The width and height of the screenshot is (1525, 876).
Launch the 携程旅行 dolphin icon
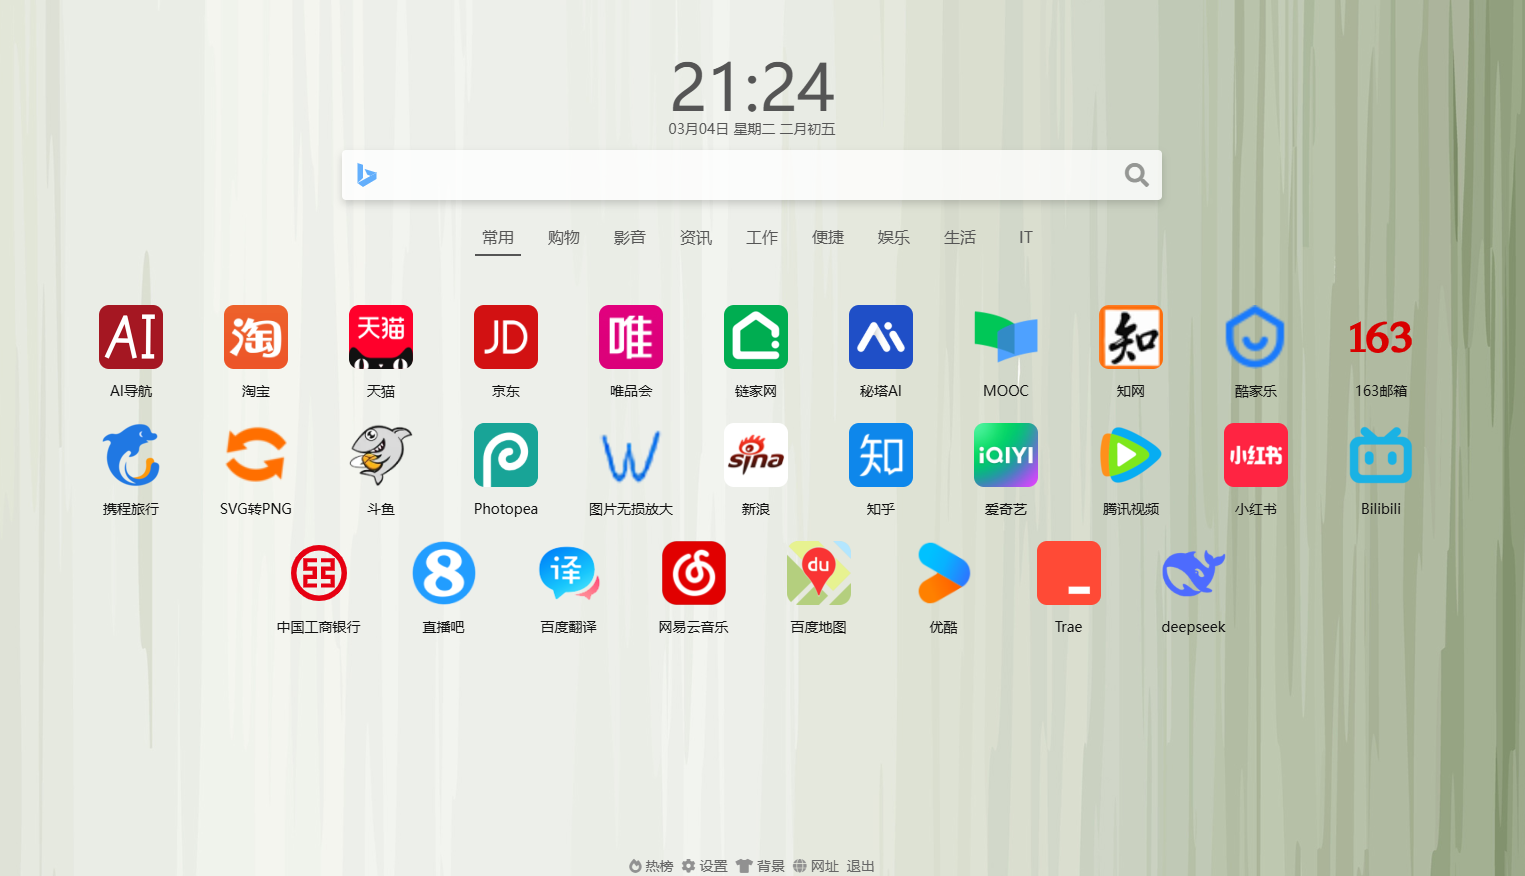[131, 455]
